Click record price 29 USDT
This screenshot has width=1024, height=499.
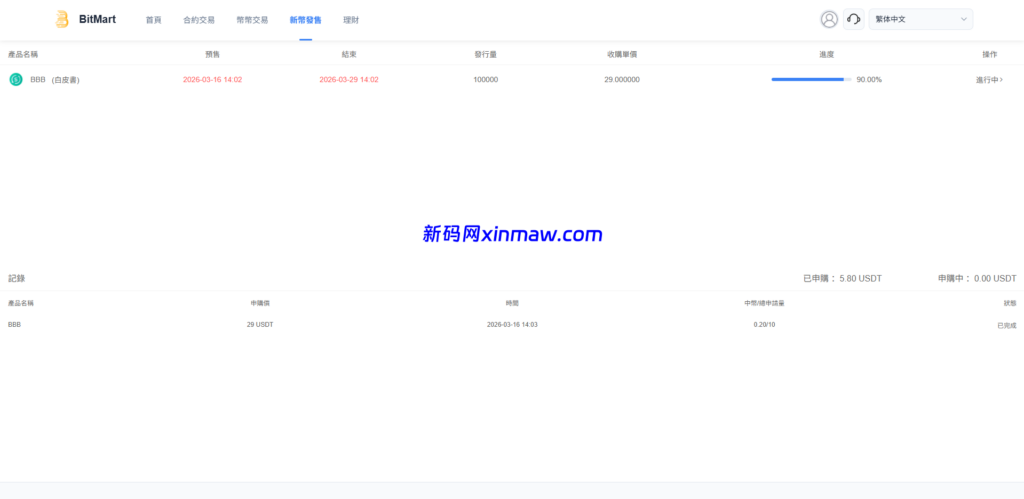(x=260, y=325)
